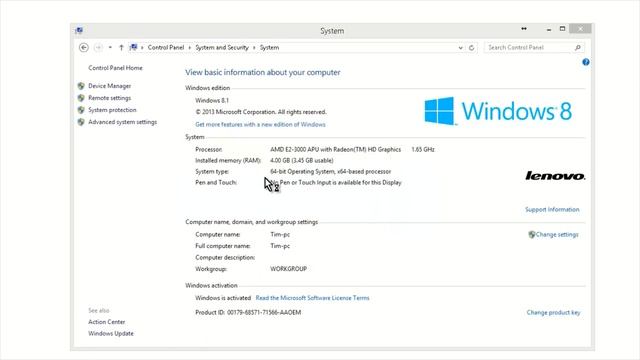
Task: Click Change settings link
Action: [x=557, y=235]
